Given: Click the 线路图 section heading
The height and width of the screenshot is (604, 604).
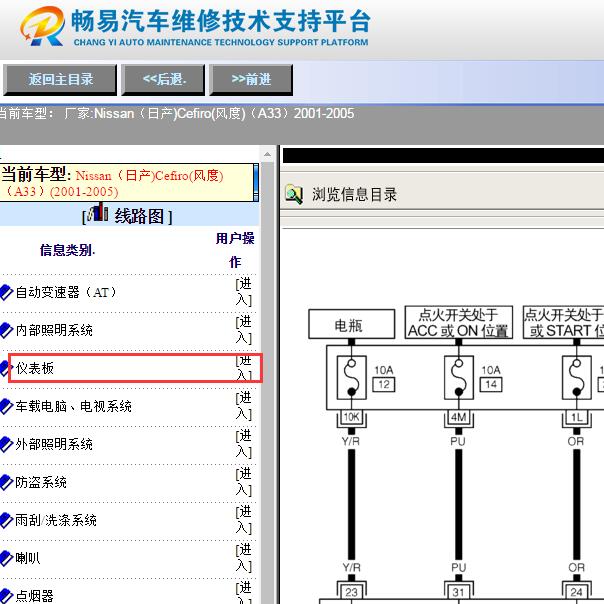Looking at the screenshot, I should (139, 216).
